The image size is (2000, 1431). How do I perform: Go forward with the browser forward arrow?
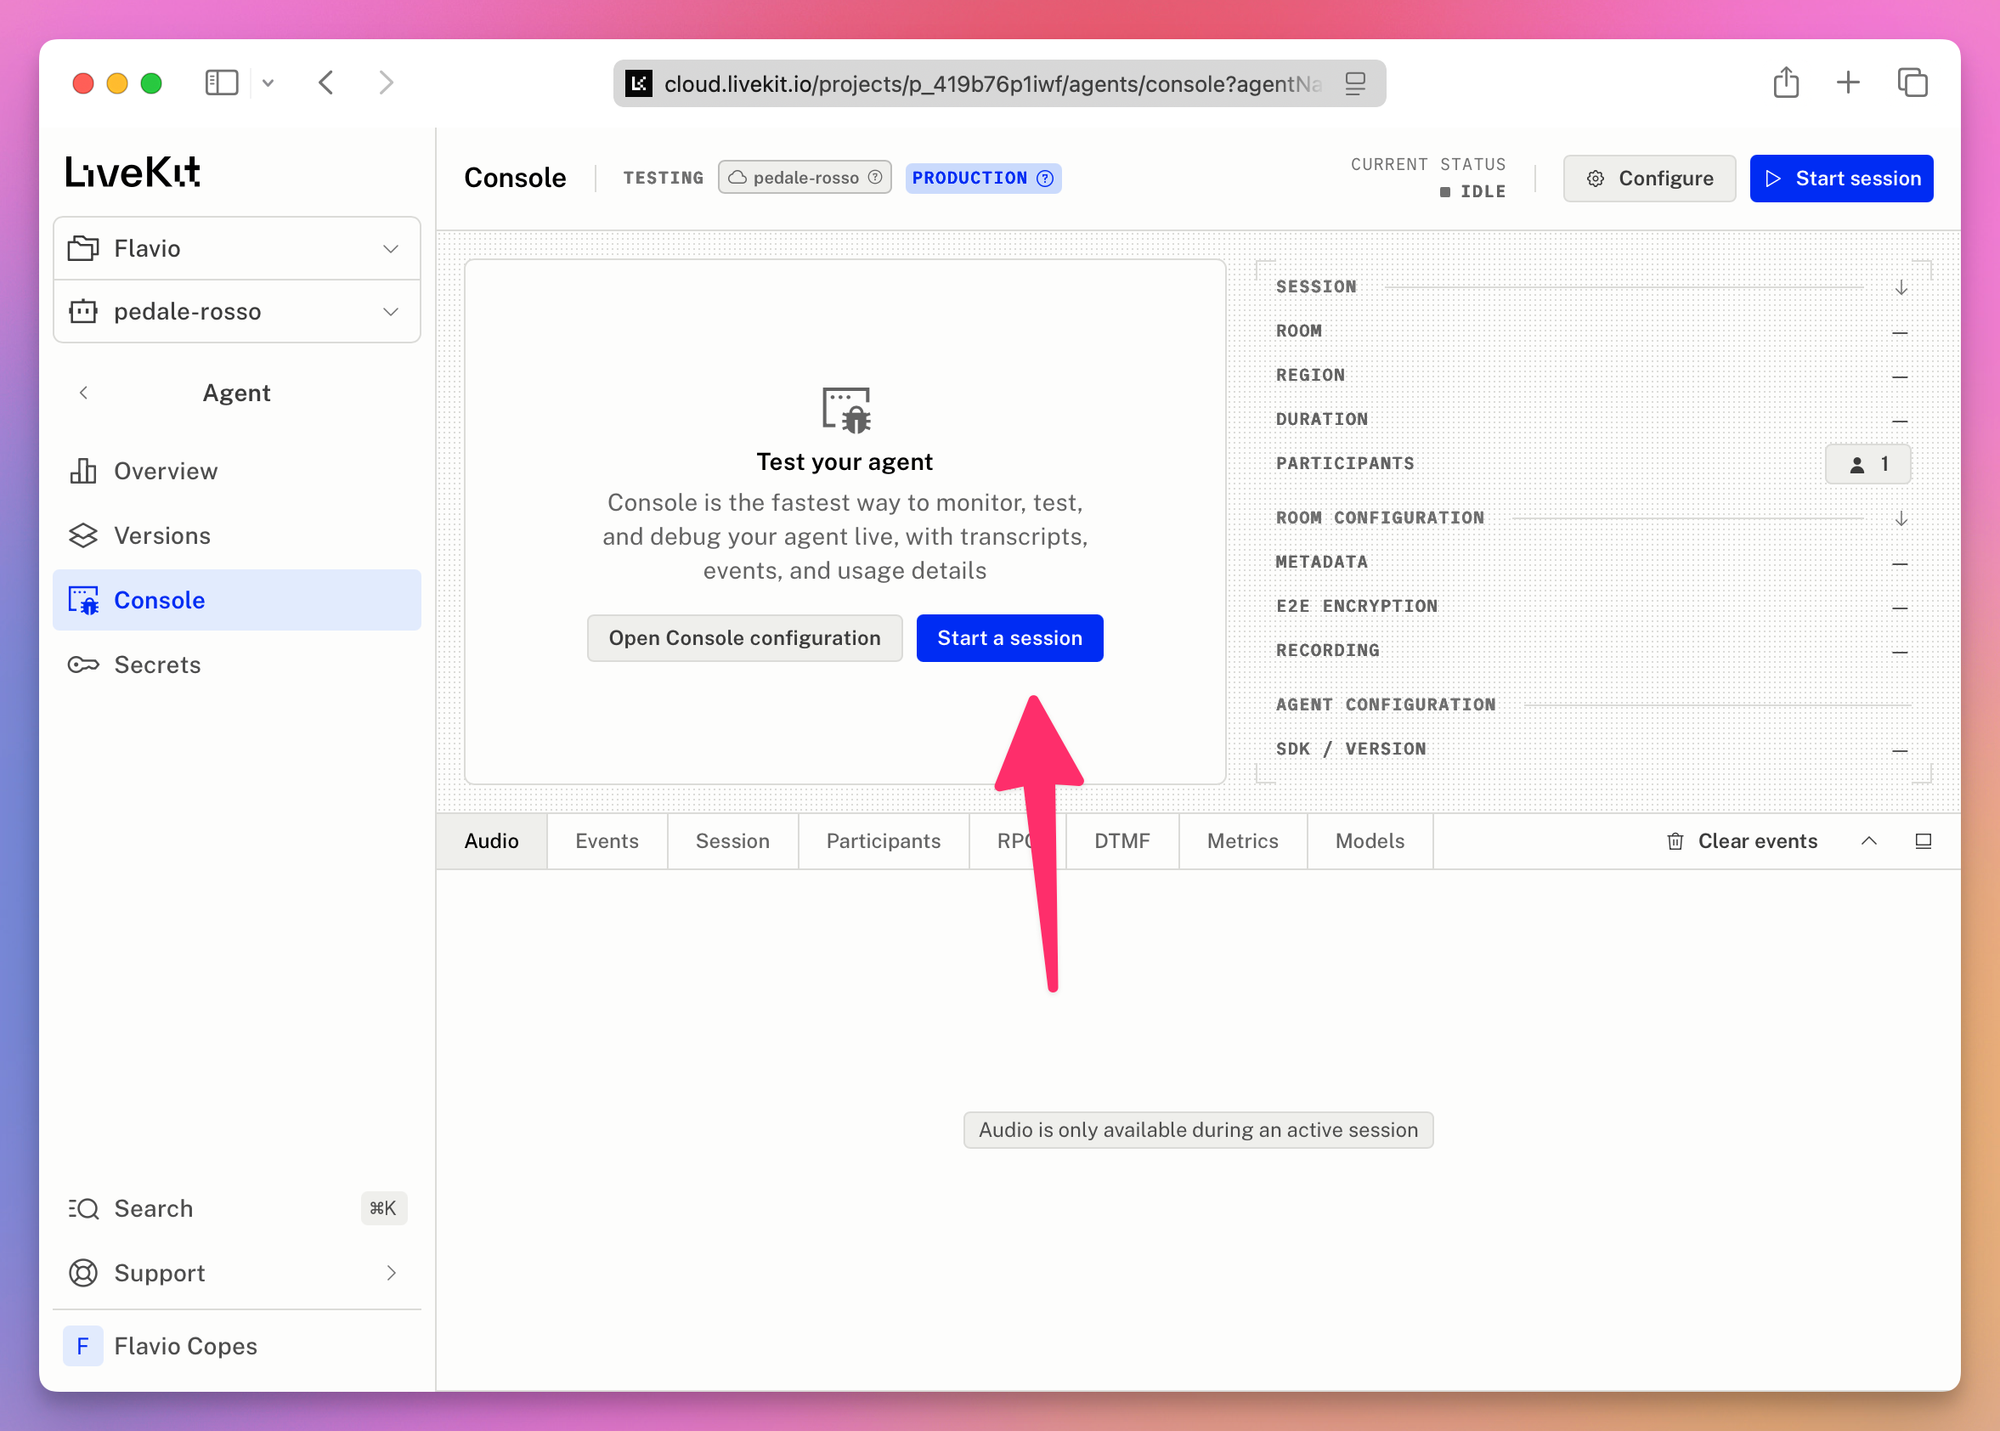(x=387, y=83)
